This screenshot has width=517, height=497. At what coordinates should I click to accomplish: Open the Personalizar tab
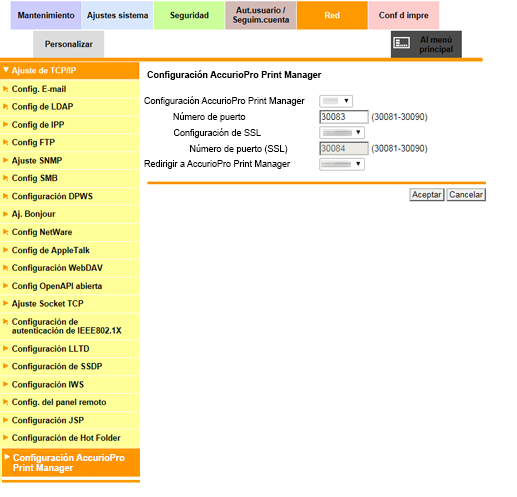pyautogui.click(x=69, y=44)
